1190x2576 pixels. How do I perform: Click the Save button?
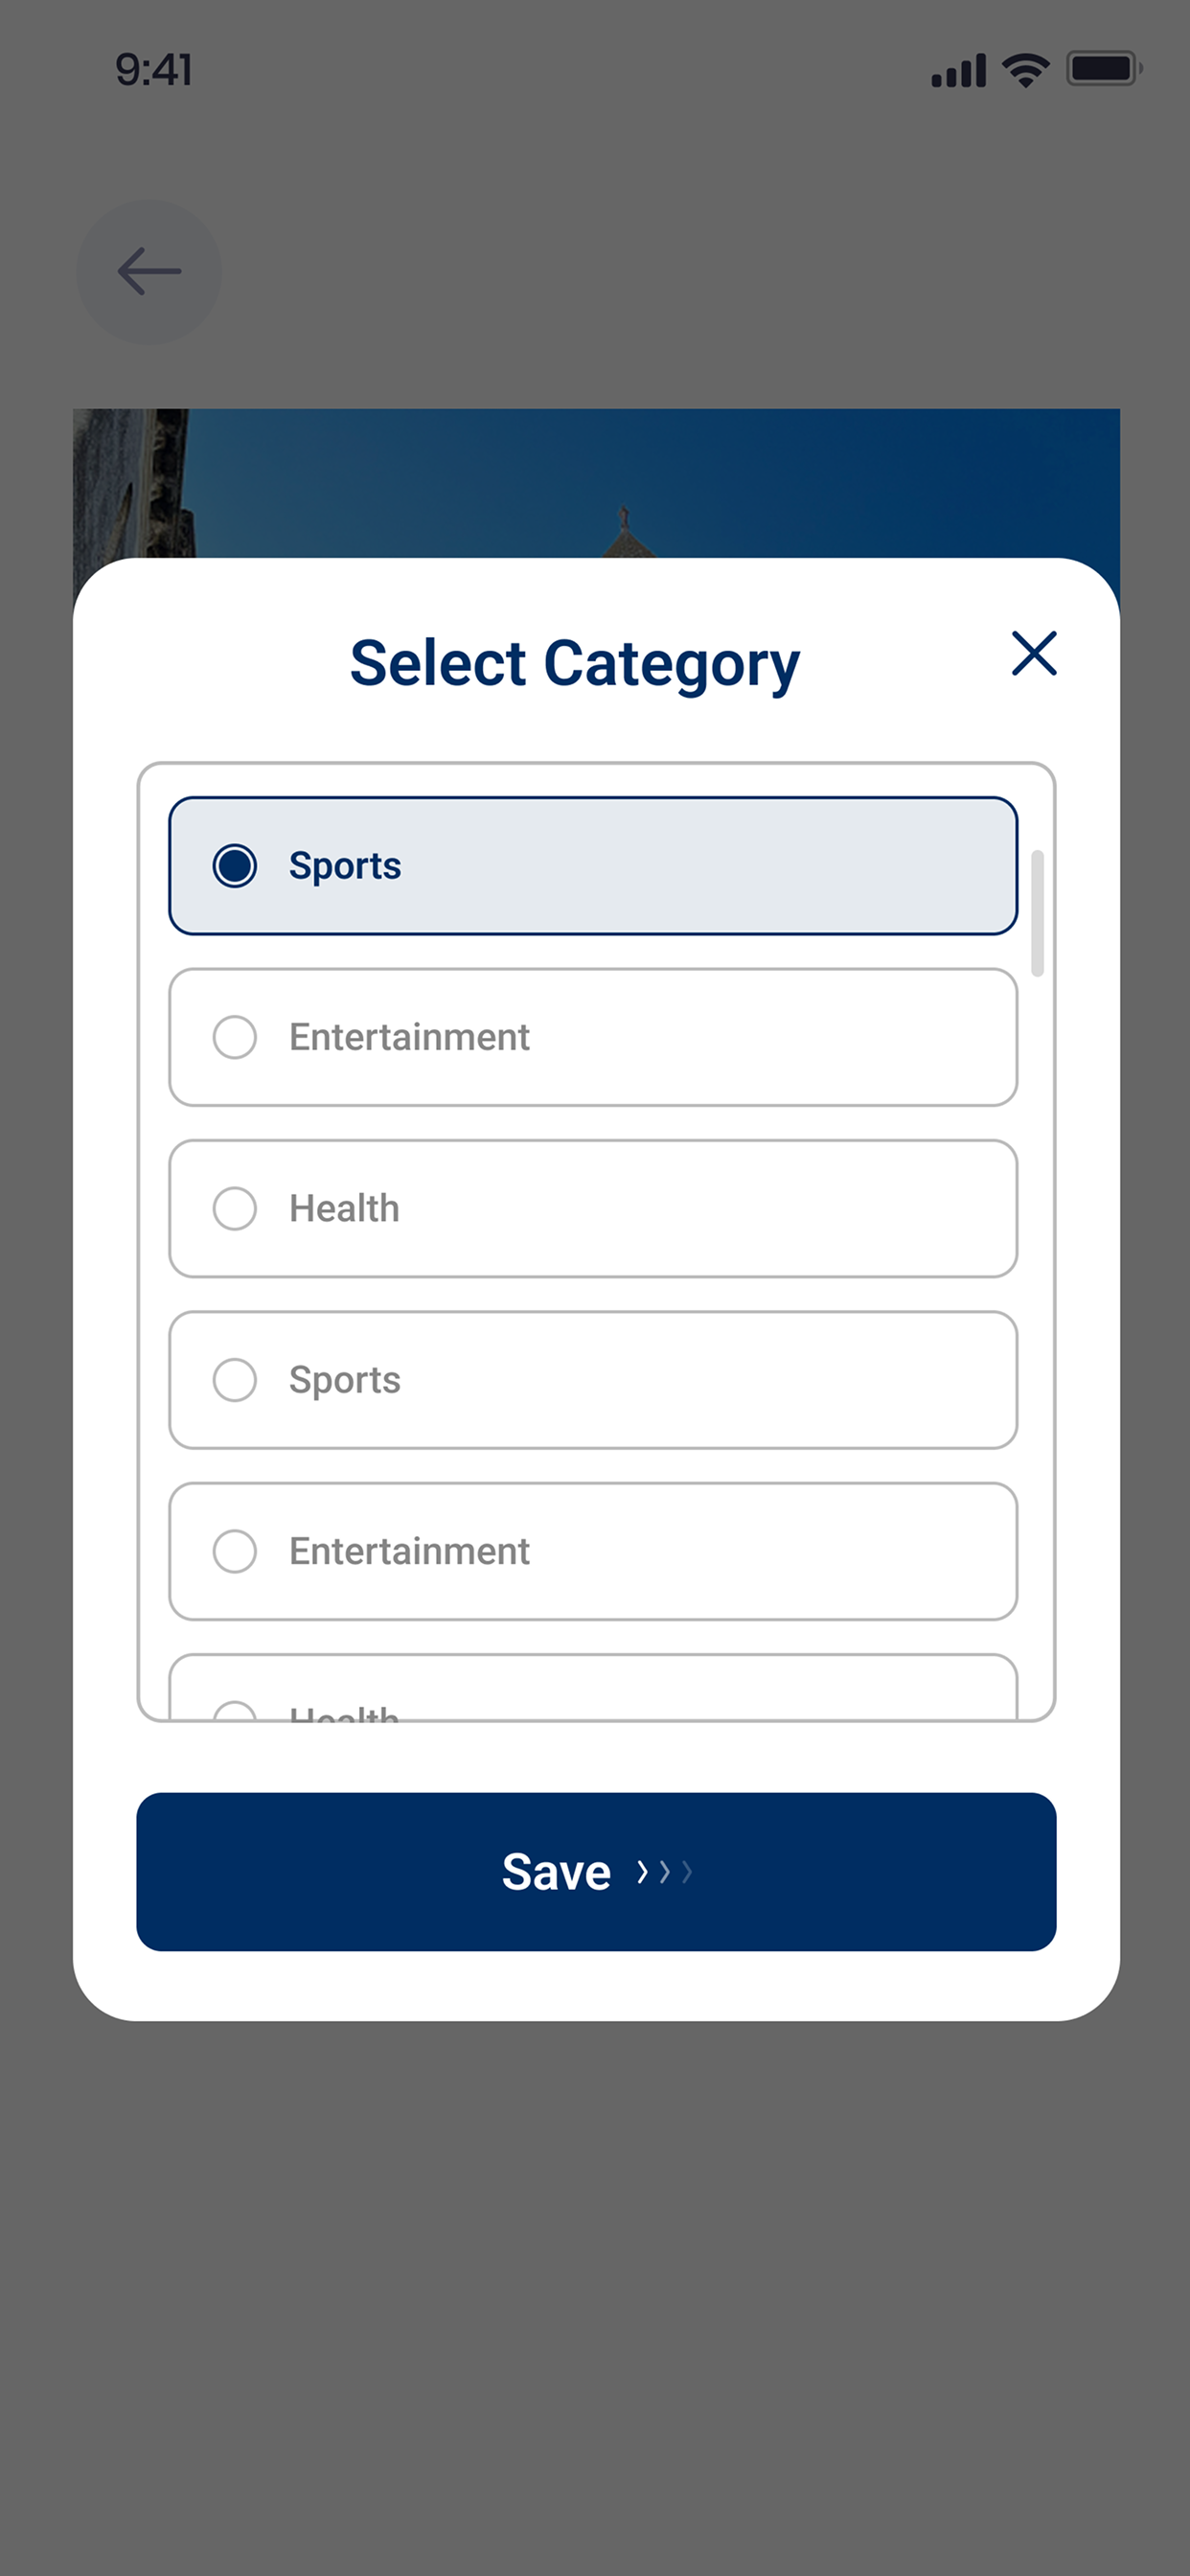pos(596,1871)
